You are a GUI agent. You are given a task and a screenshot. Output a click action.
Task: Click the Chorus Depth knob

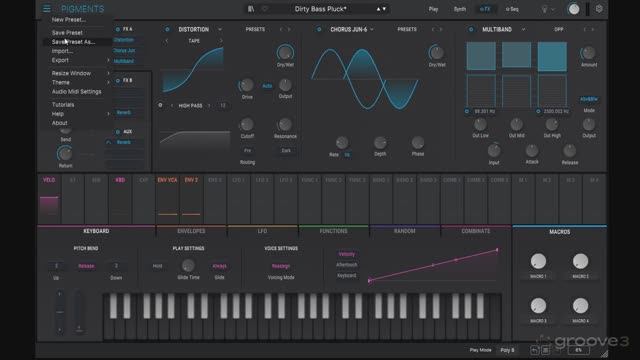click(380, 142)
